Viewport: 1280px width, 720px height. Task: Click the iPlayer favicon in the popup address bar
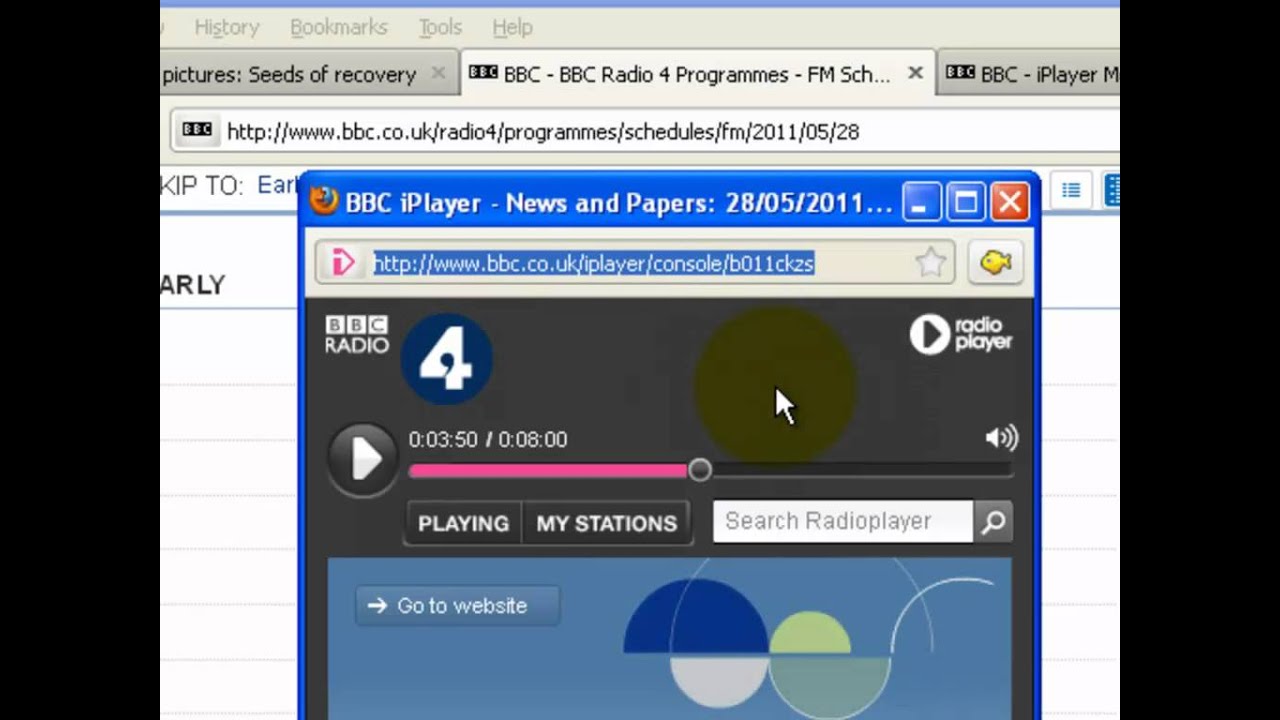pyautogui.click(x=344, y=263)
